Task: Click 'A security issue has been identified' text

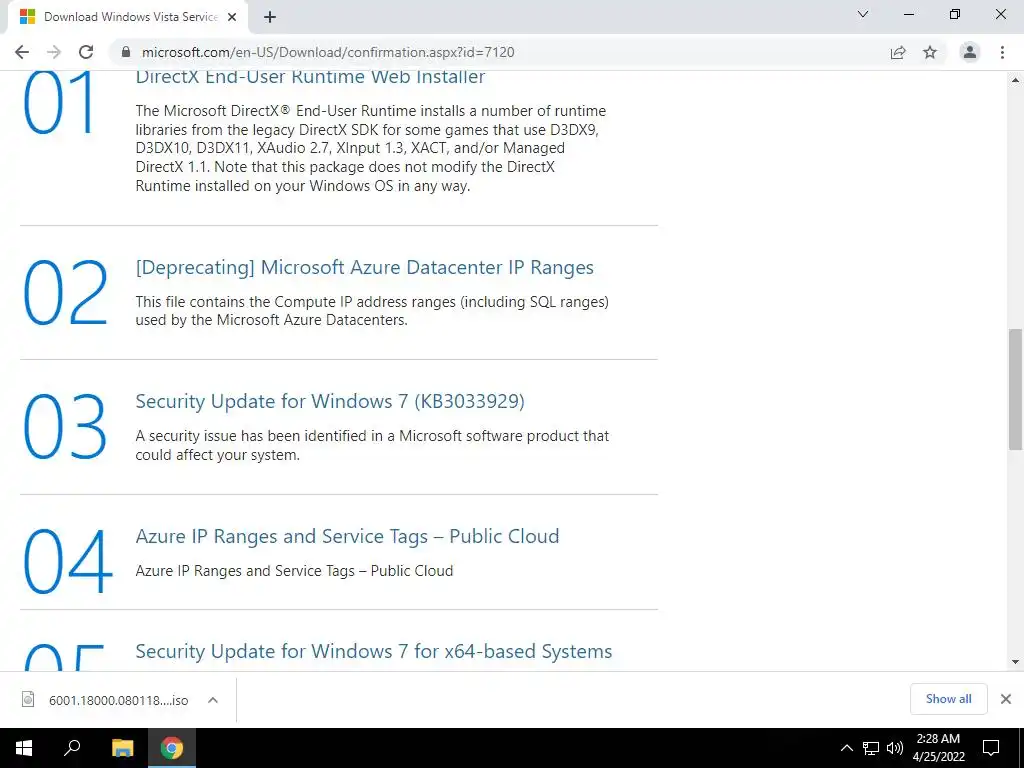Action: coord(372,445)
